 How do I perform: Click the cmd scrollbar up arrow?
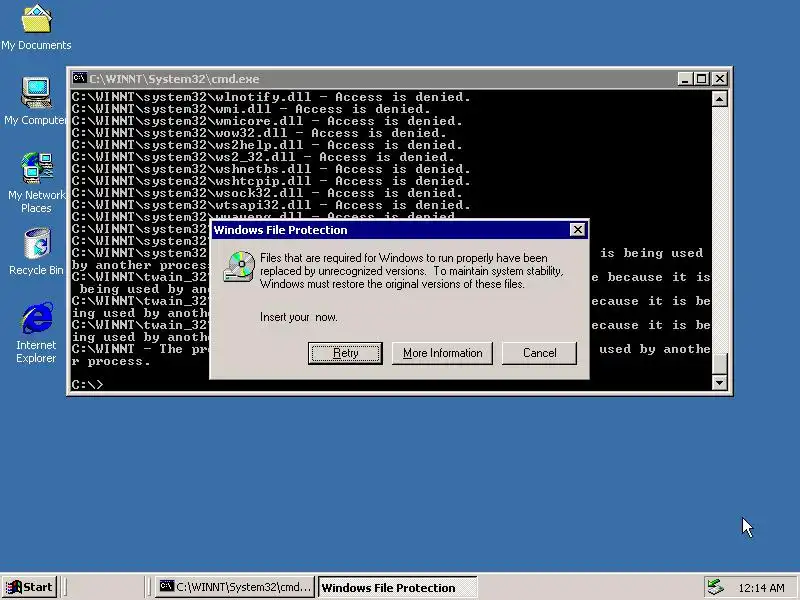tap(719, 98)
